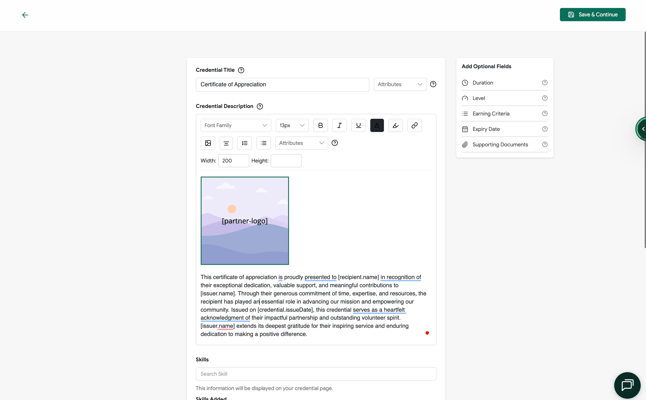Screen dimensions: 646x400
Task: Click the Duration clock icon
Action: 465,83
